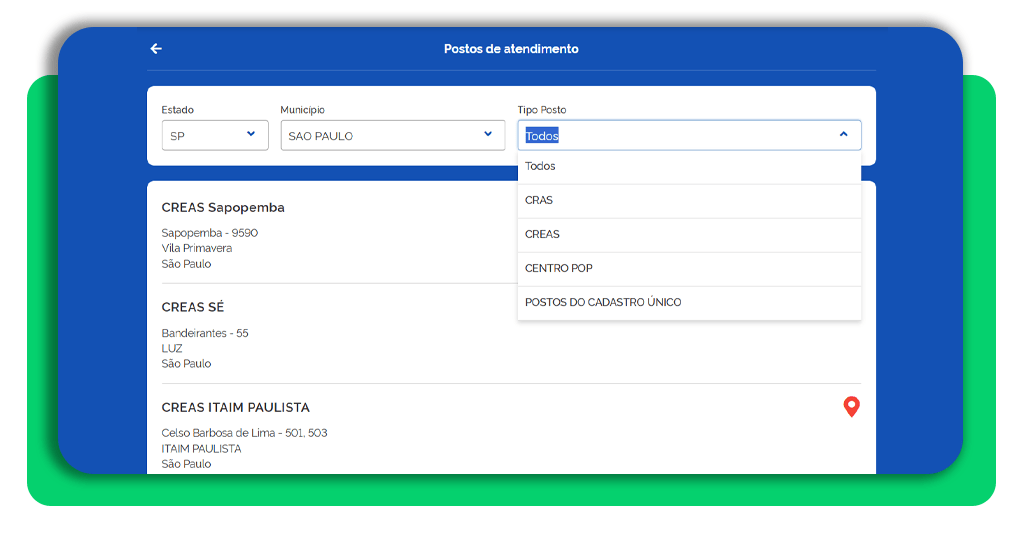Click the back arrow in the header
1024x536 pixels.
tap(156, 49)
